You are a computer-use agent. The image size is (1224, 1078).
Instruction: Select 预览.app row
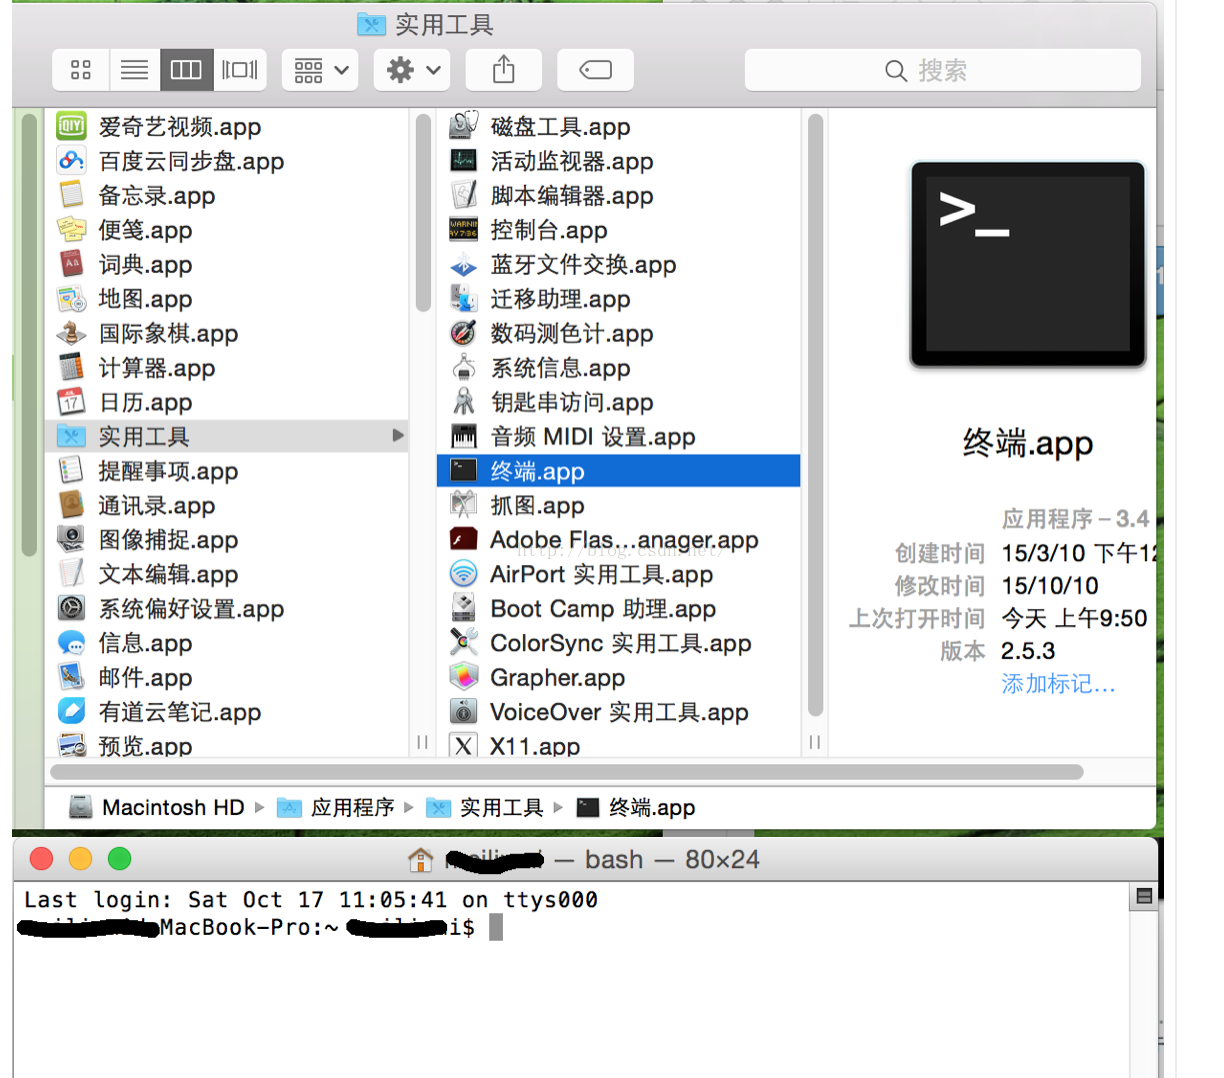(x=228, y=744)
